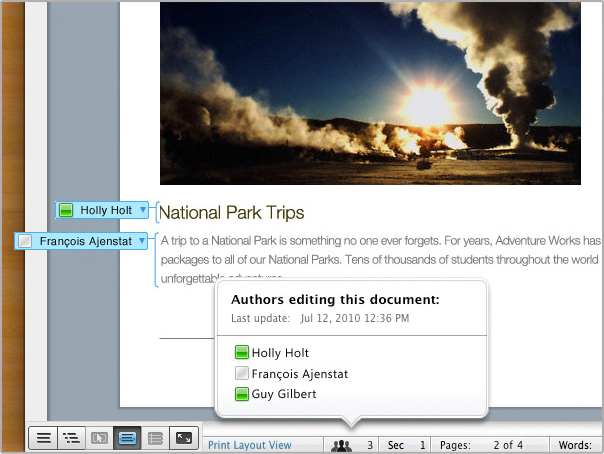This screenshot has height=454, width=604.
Task: Click the Print Layout View status text
Action: [x=250, y=445]
